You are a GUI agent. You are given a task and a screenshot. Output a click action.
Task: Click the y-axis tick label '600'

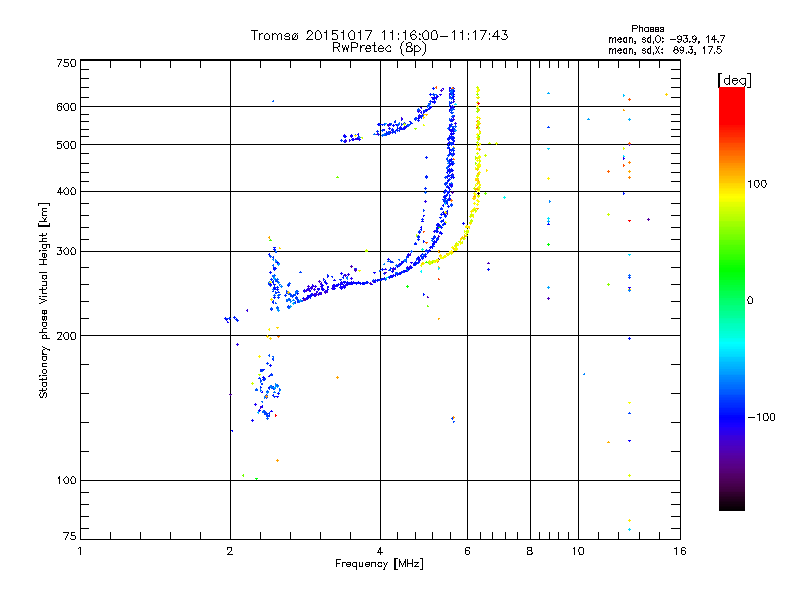(66, 107)
